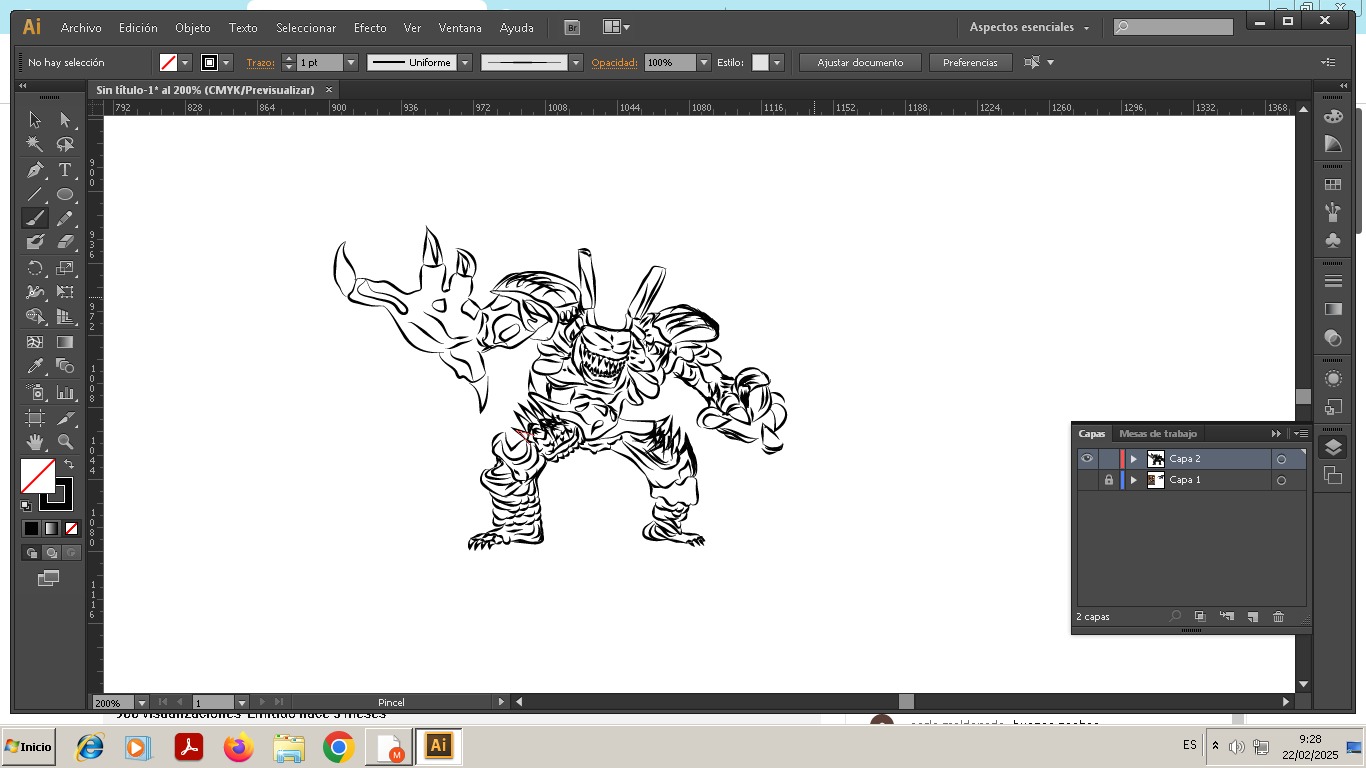Image resolution: width=1366 pixels, height=768 pixels.
Task: Click the Fill swatch in toolbox
Action: pos(38,476)
